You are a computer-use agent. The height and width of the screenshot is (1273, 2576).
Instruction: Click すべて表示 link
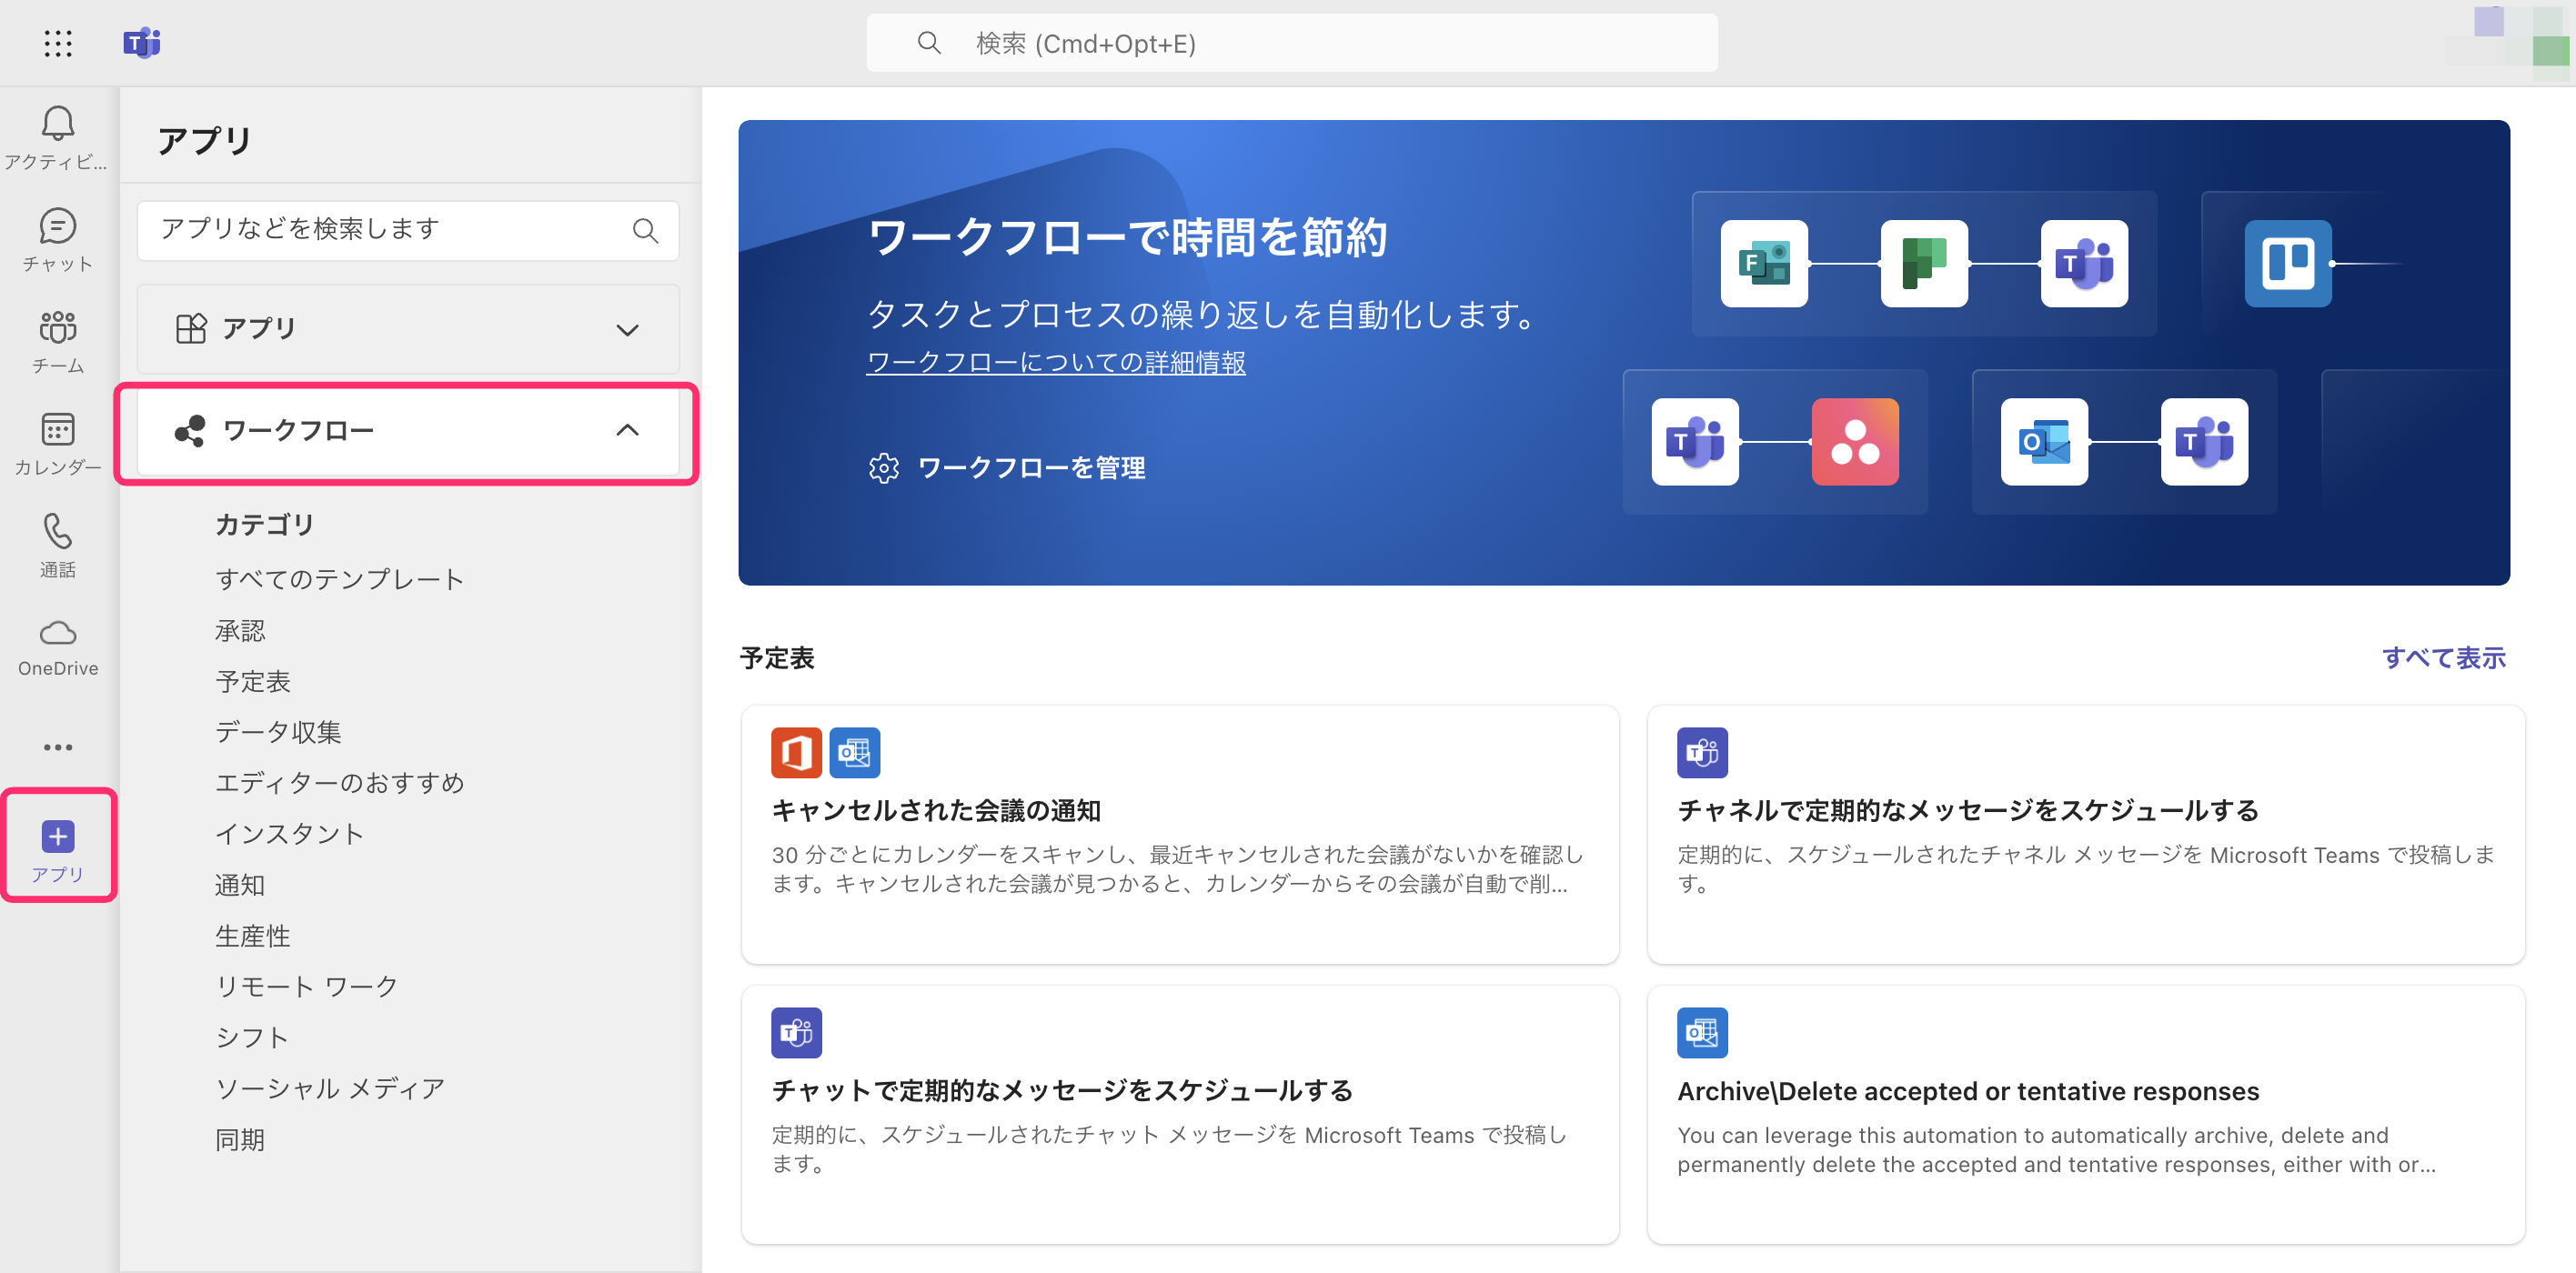[2442, 658]
